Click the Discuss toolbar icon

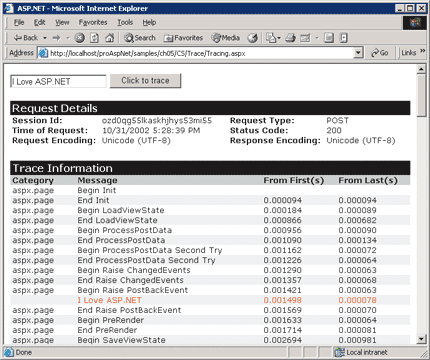click(x=329, y=38)
